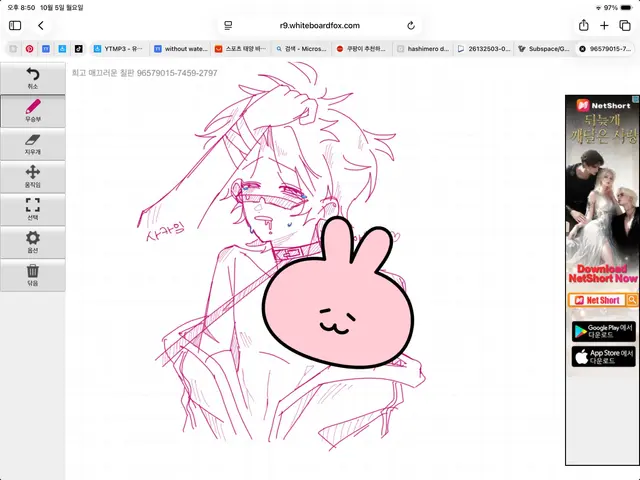
Task: Switch to the Subspace/G... tab
Action: (x=544, y=49)
